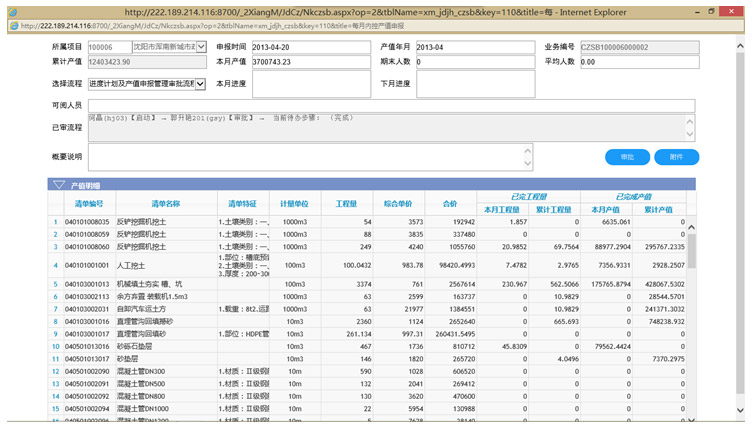The height and width of the screenshot is (432, 753).
Task: Click the 审批 approve button
Action: [627, 157]
